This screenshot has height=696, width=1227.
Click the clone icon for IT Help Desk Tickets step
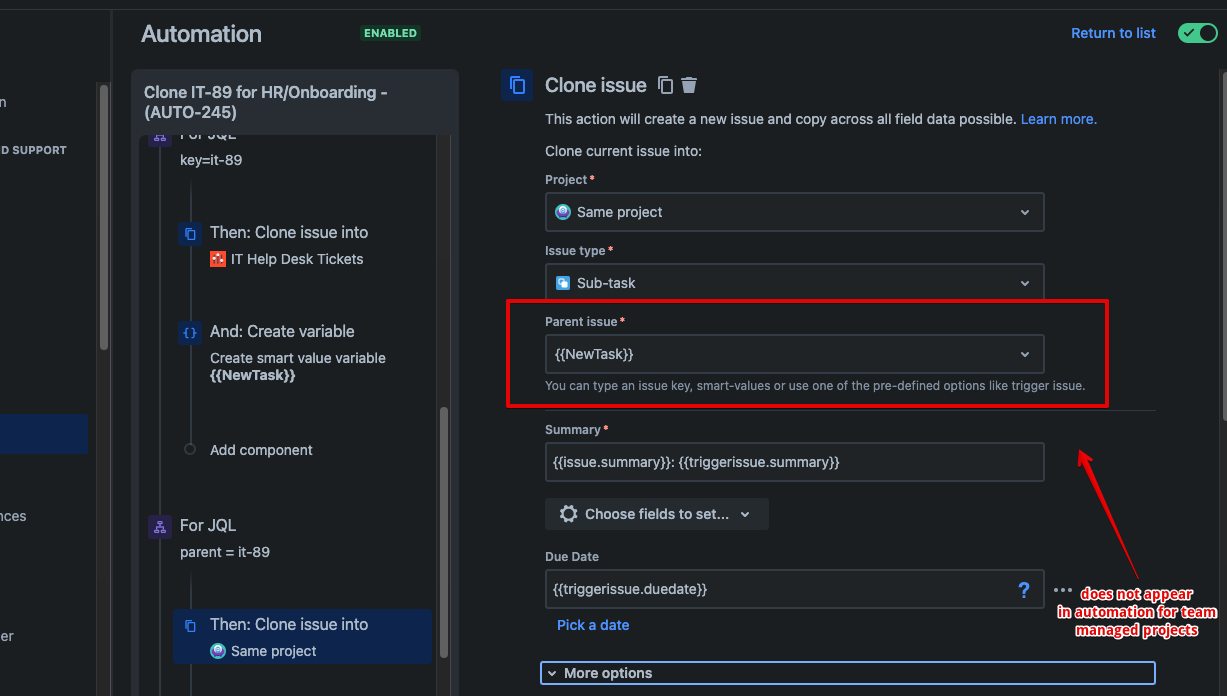190,234
